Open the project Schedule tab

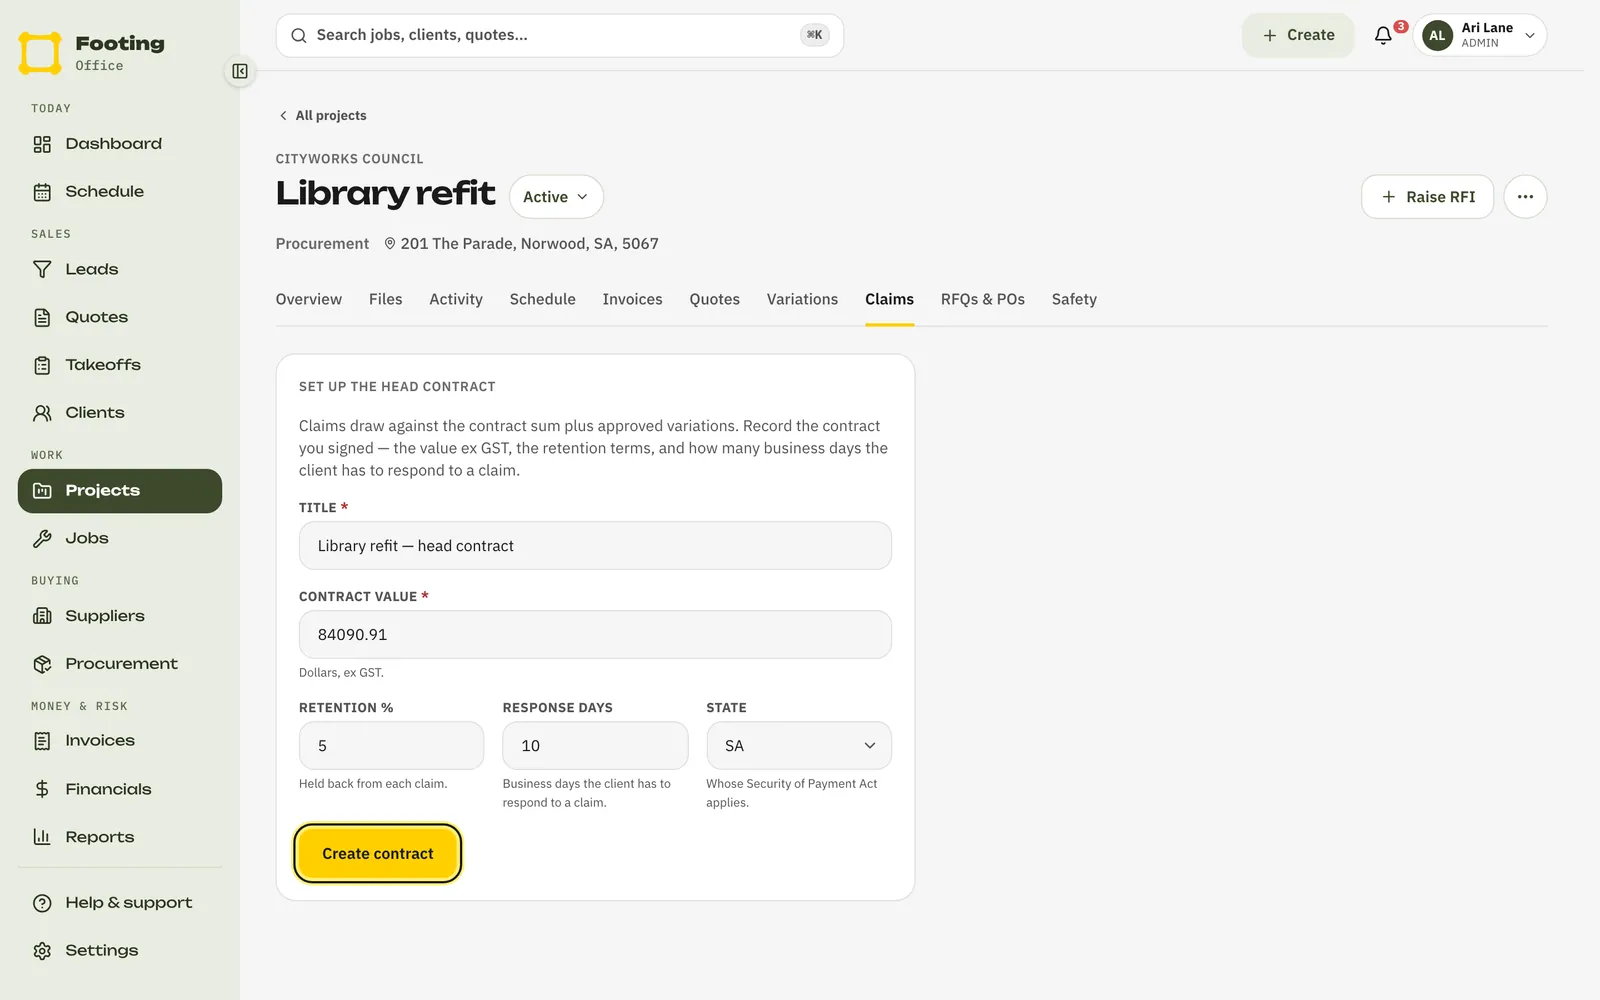coord(543,299)
